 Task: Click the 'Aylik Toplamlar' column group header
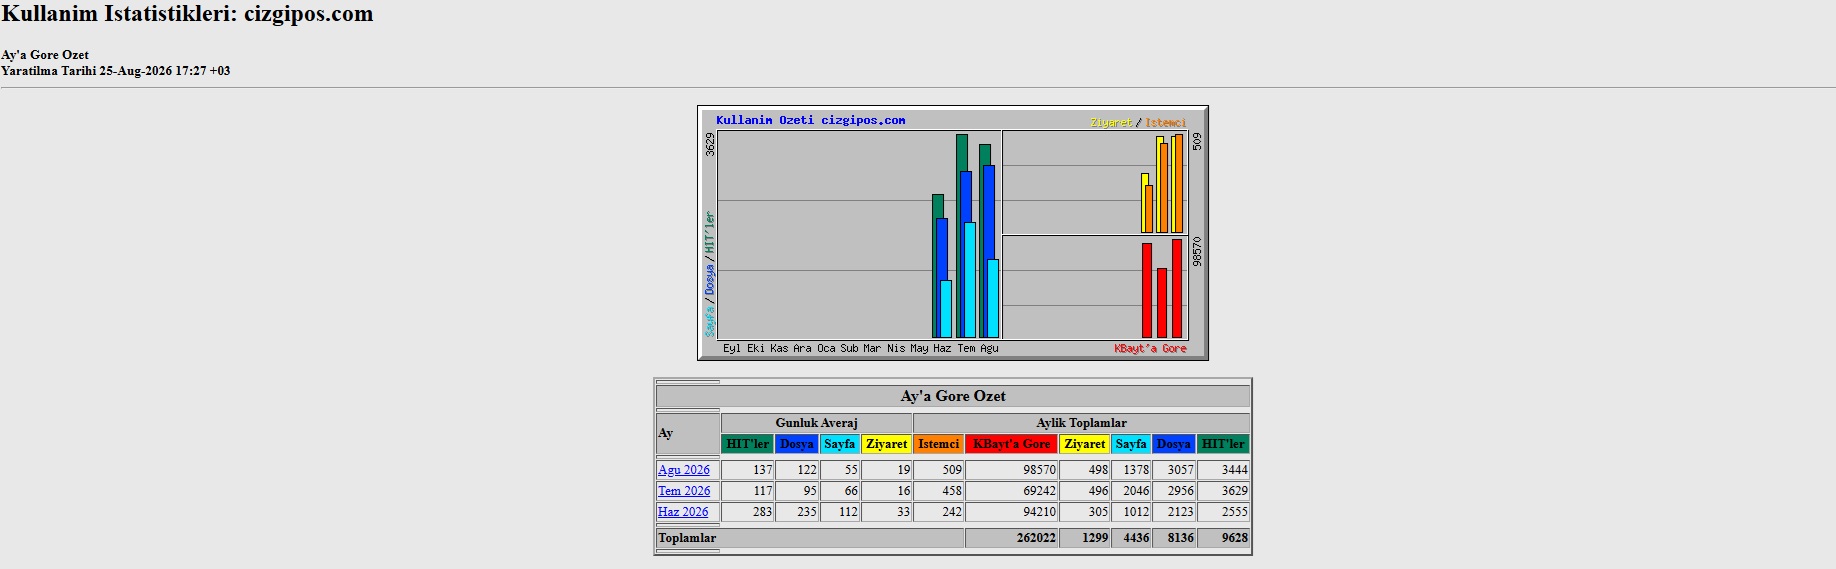[x=1081, y=423]
